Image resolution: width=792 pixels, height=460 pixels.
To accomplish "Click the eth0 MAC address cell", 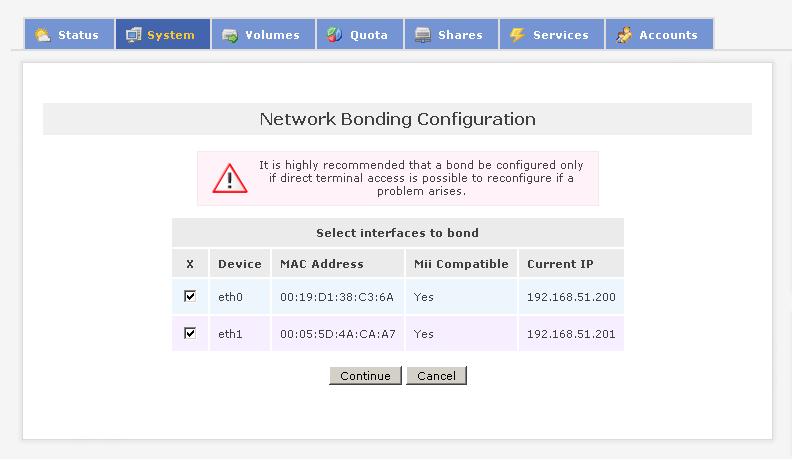I will (336, 297).
